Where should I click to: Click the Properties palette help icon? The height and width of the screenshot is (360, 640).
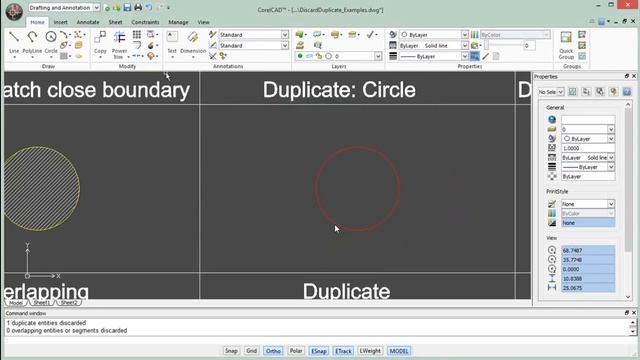click(627, 92)
